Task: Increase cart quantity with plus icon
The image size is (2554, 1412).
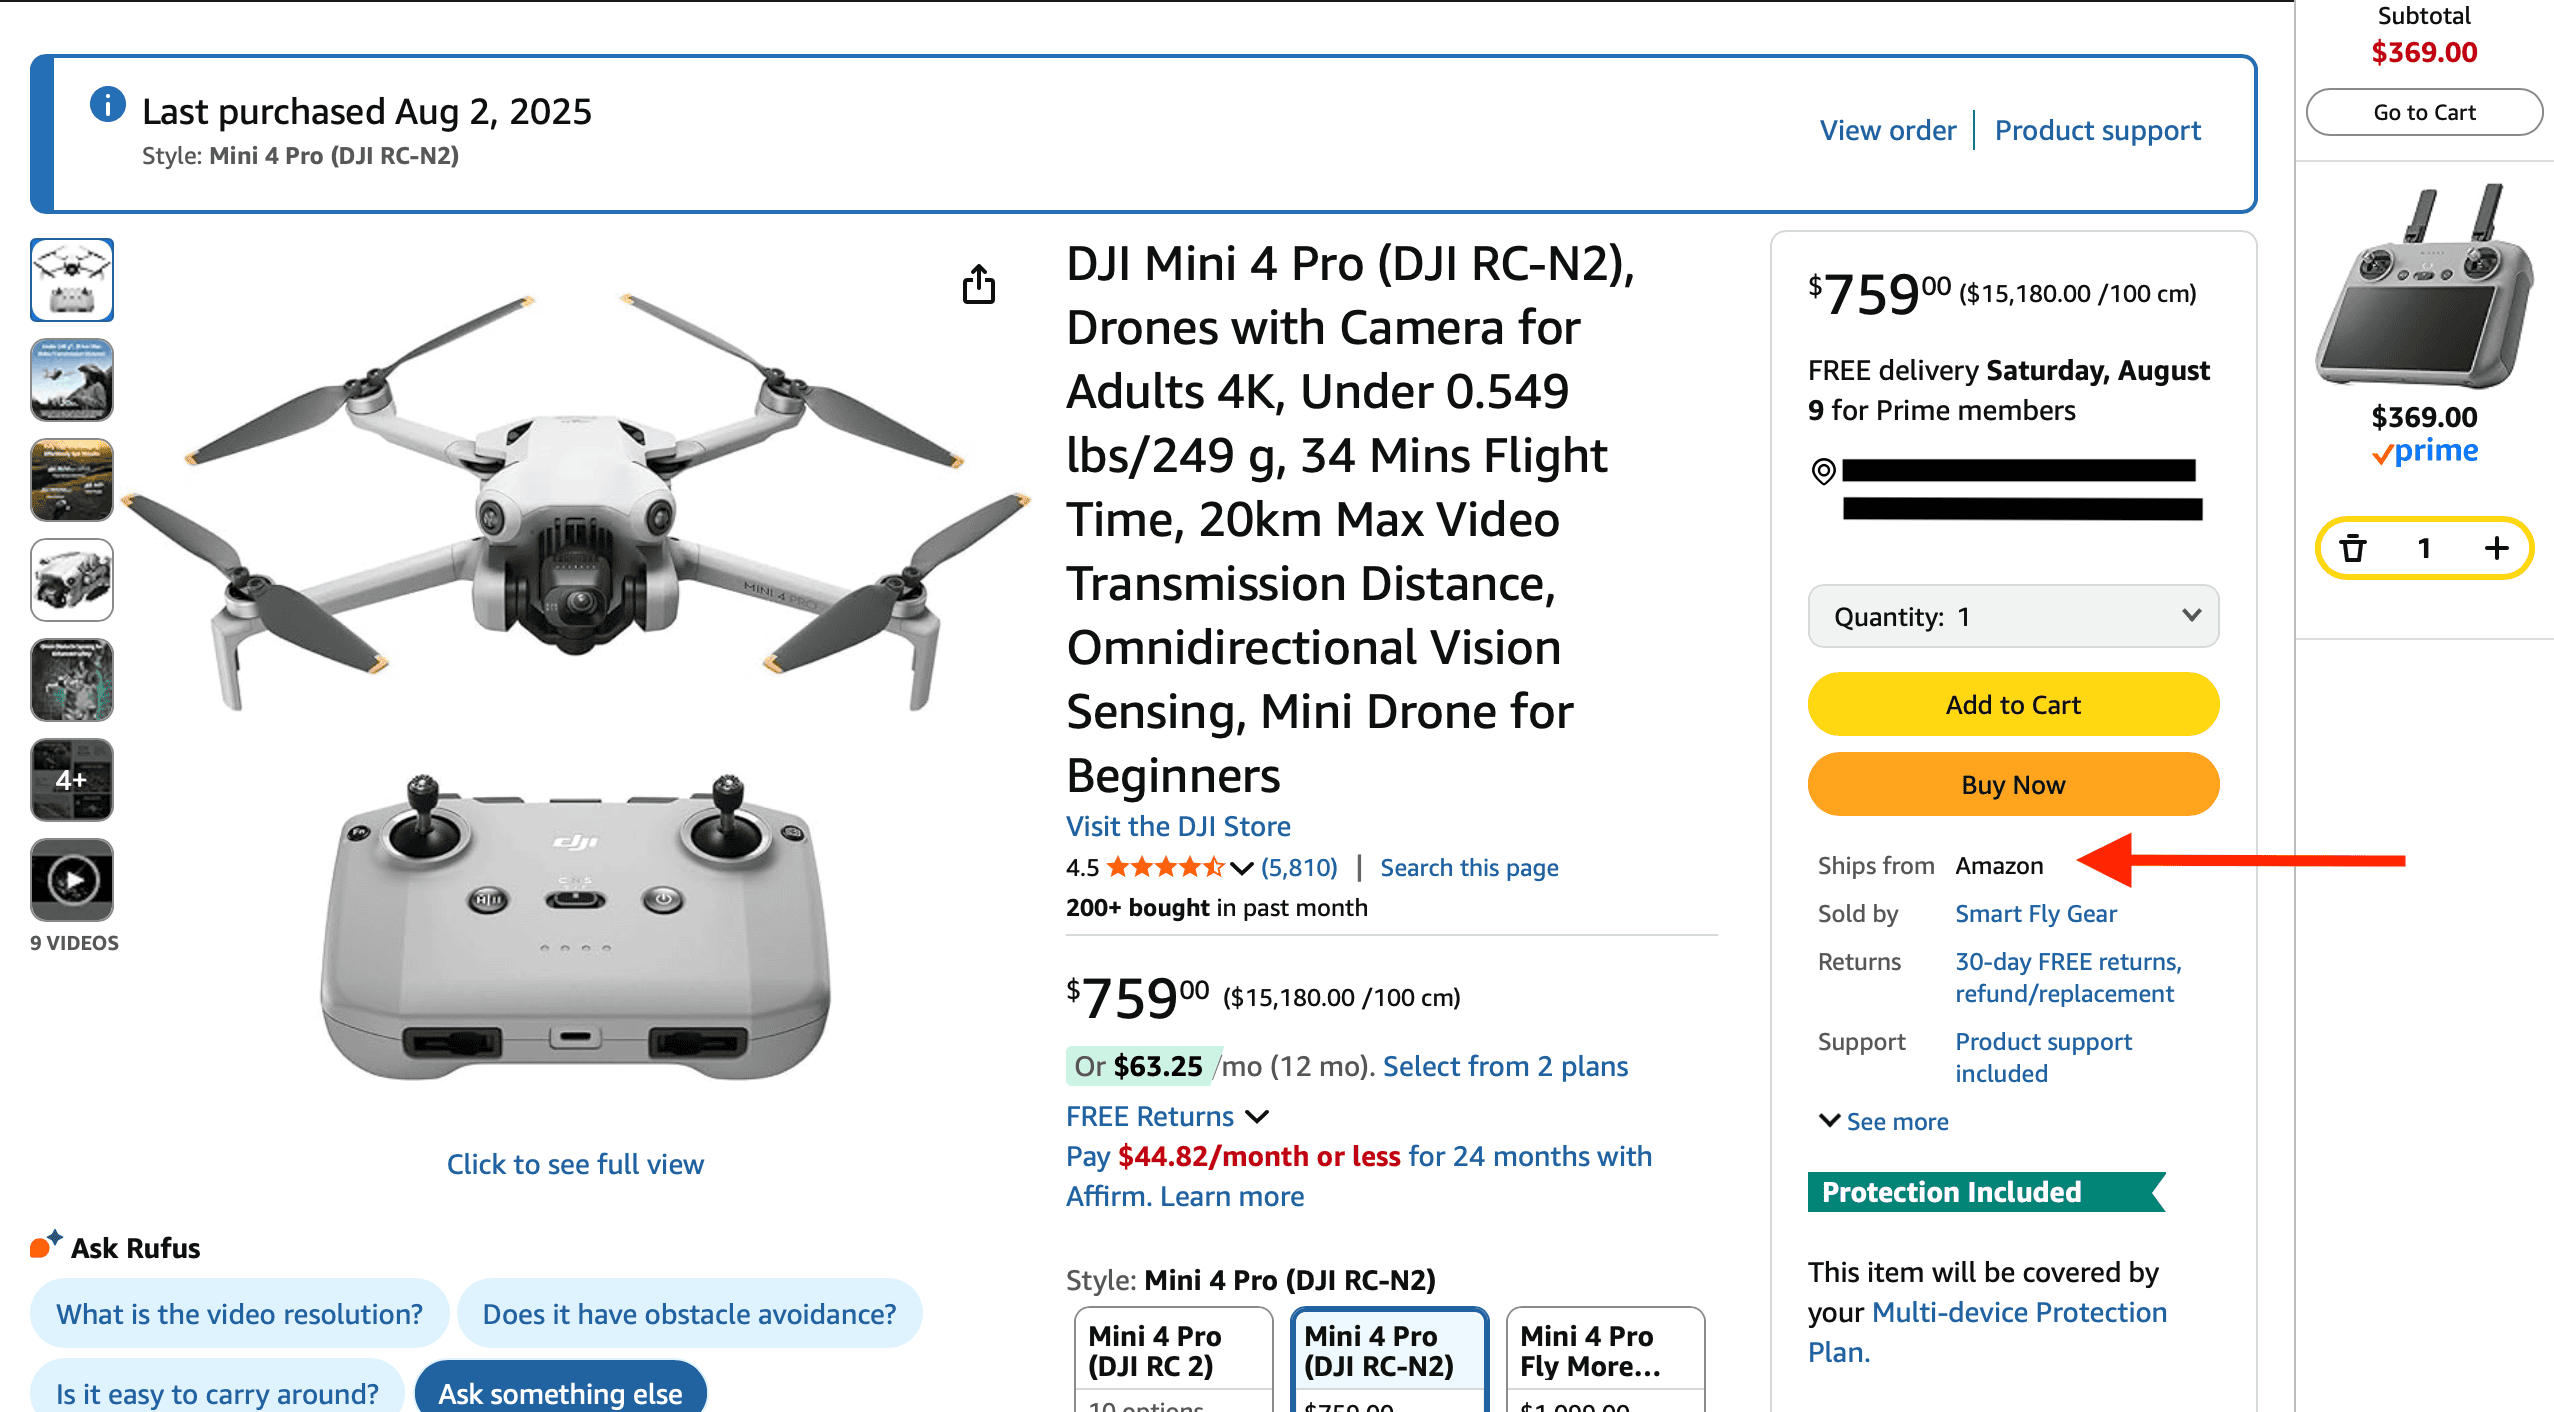Action: (x=2496, y=548)
